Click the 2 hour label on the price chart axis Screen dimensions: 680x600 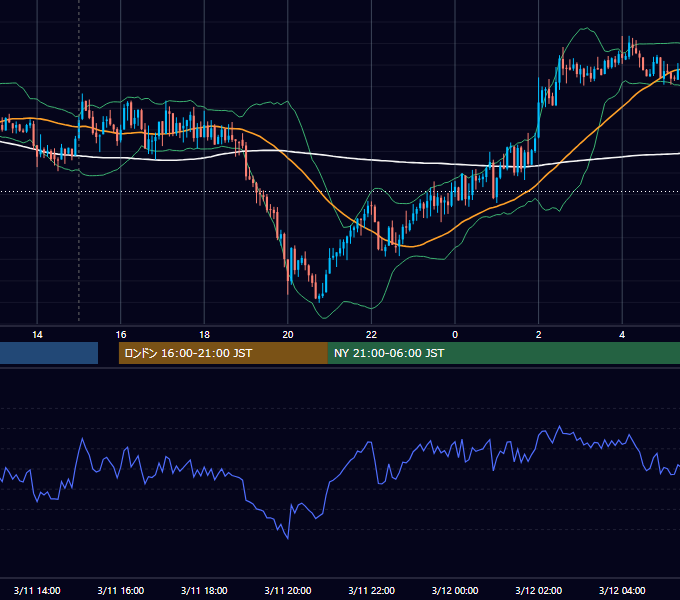click(x=539, y=335)
